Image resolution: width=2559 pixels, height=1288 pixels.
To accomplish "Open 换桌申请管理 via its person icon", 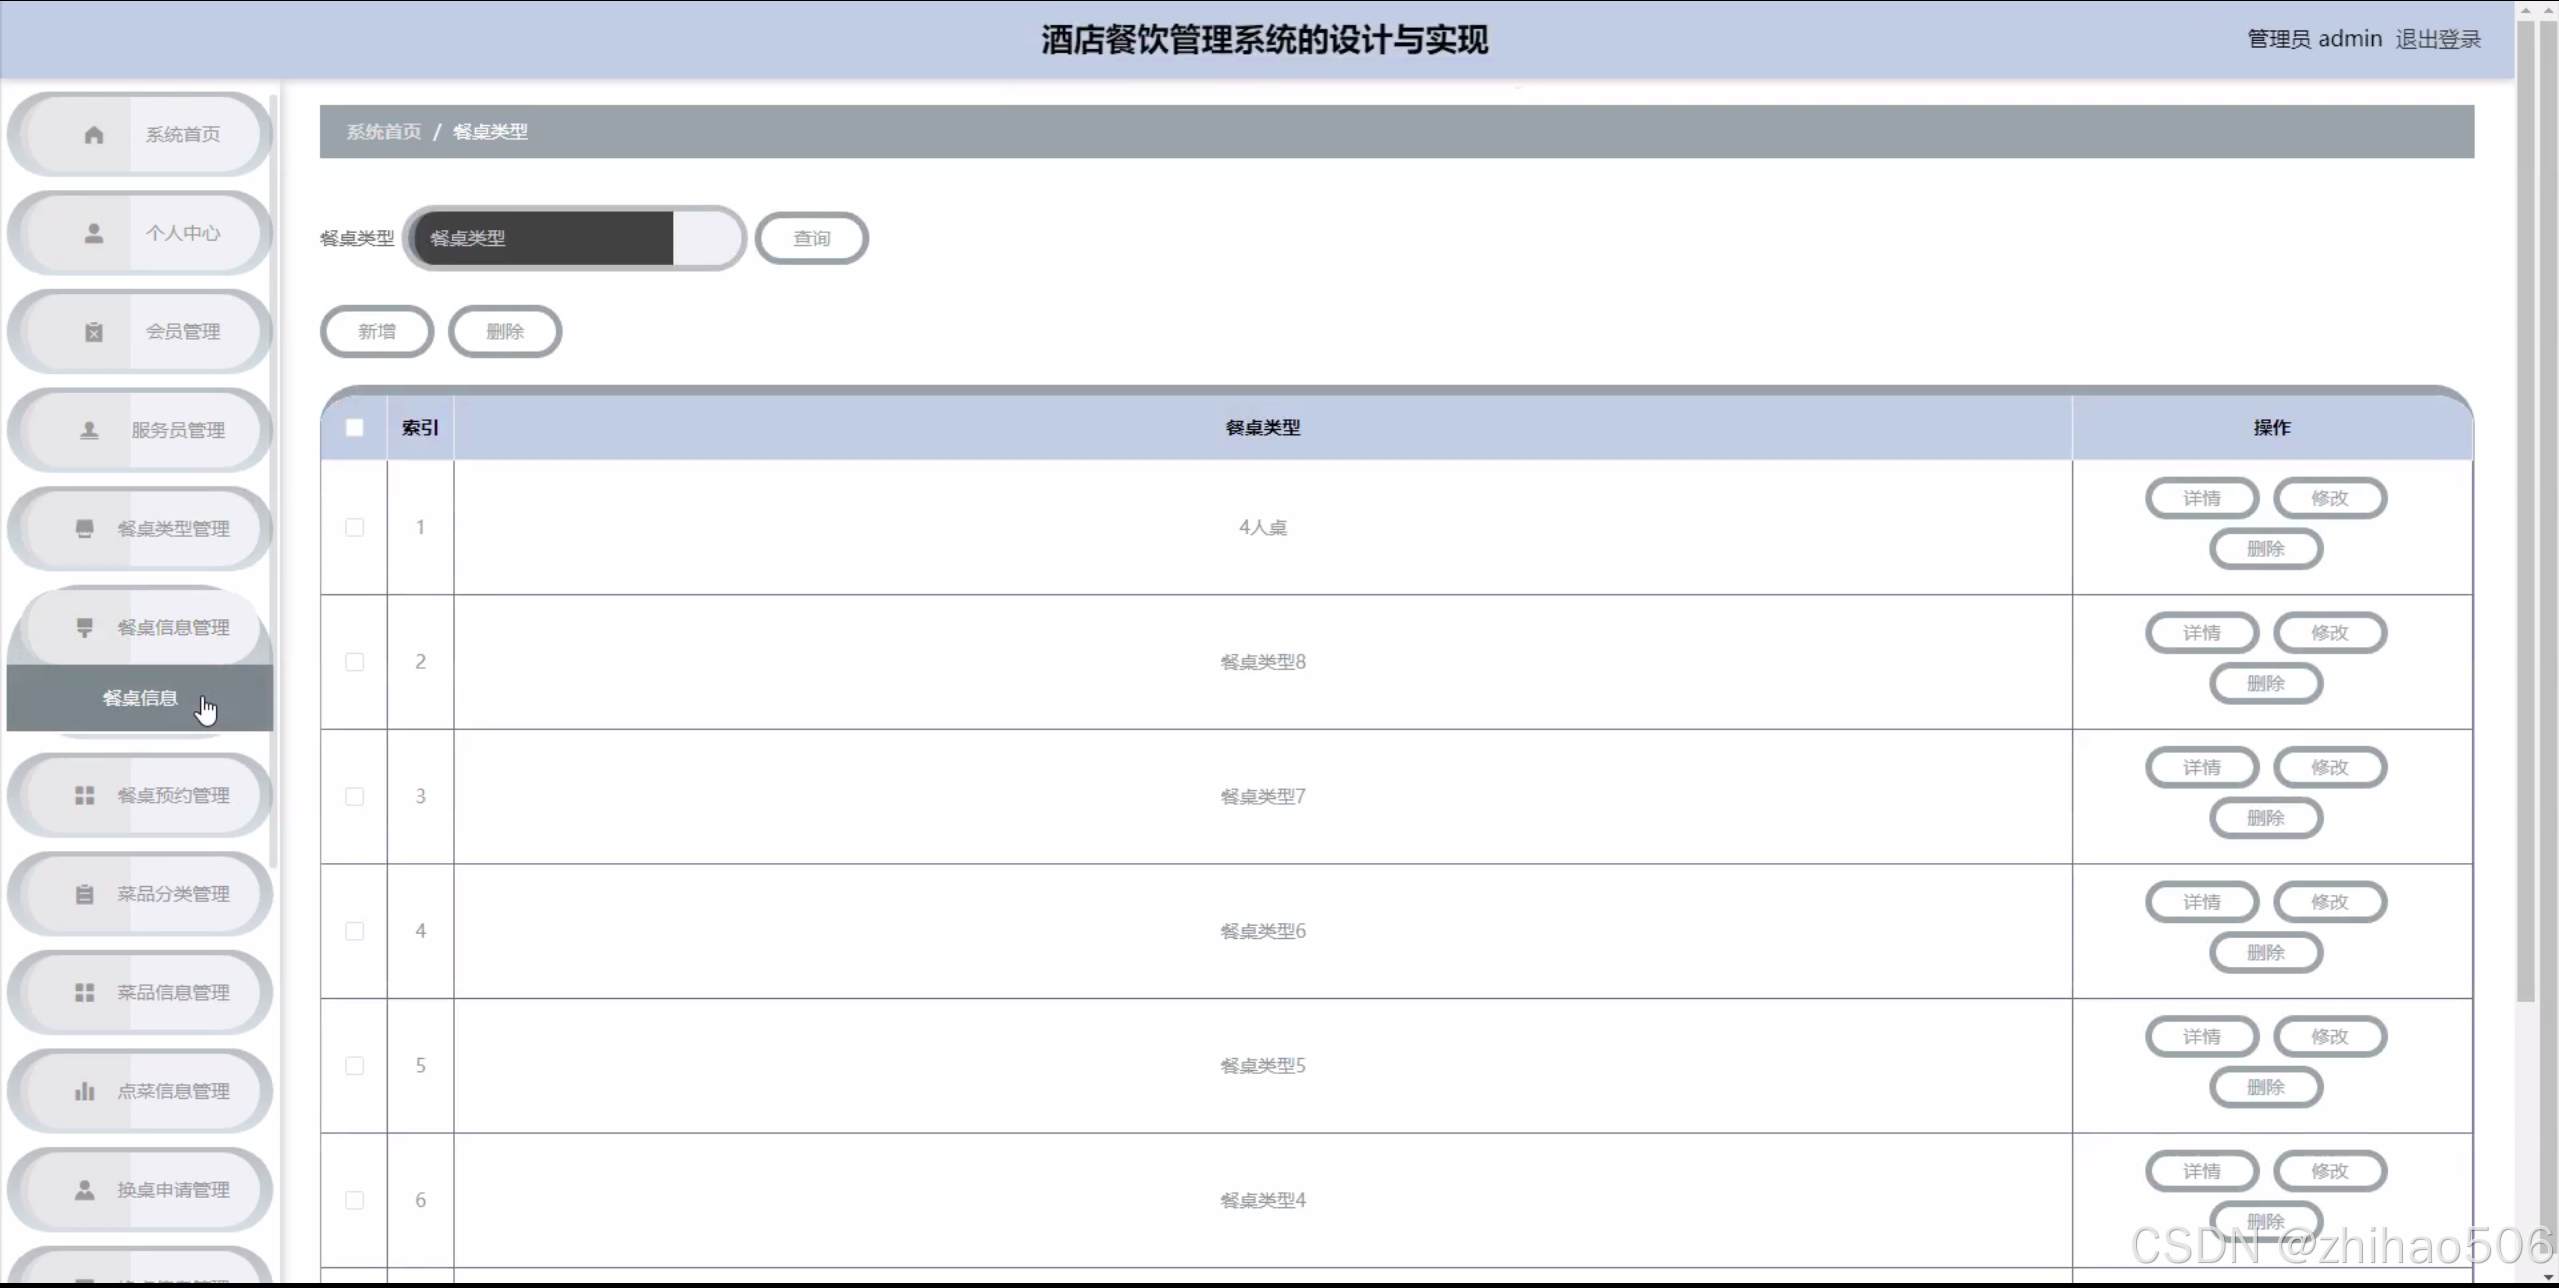I will [84, 1189].
